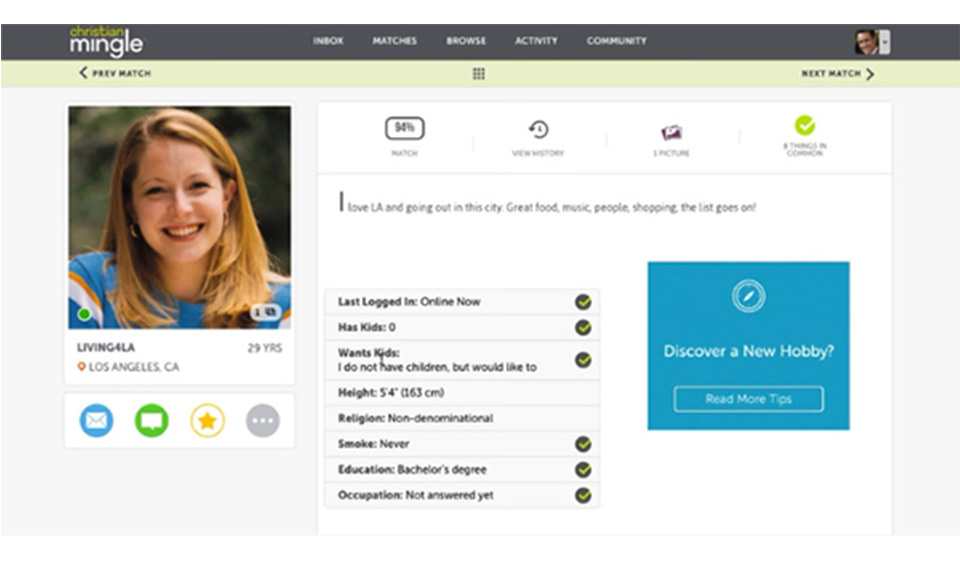The width and height of the screenshot is (960, 561).
Task: Toggle the checkmark beside Smoke: Never
Action: click(x=583, y=444)
